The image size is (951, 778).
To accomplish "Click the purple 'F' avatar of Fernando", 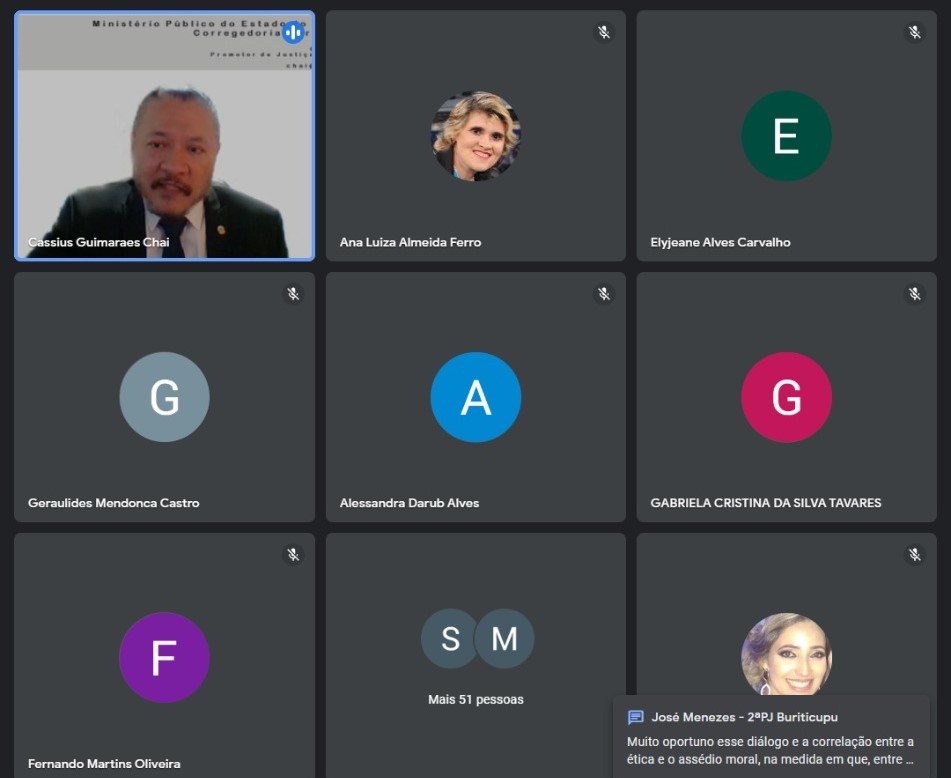I will click(164, 658).
